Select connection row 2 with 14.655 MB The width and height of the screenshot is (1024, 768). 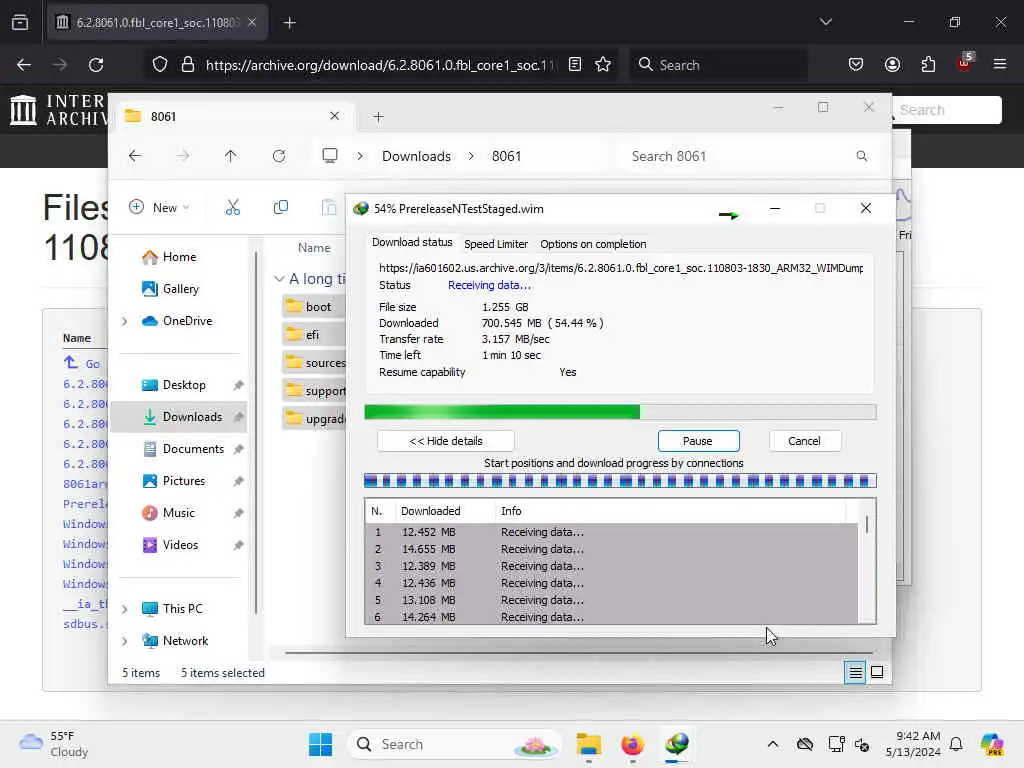click(x=611, y=549)
